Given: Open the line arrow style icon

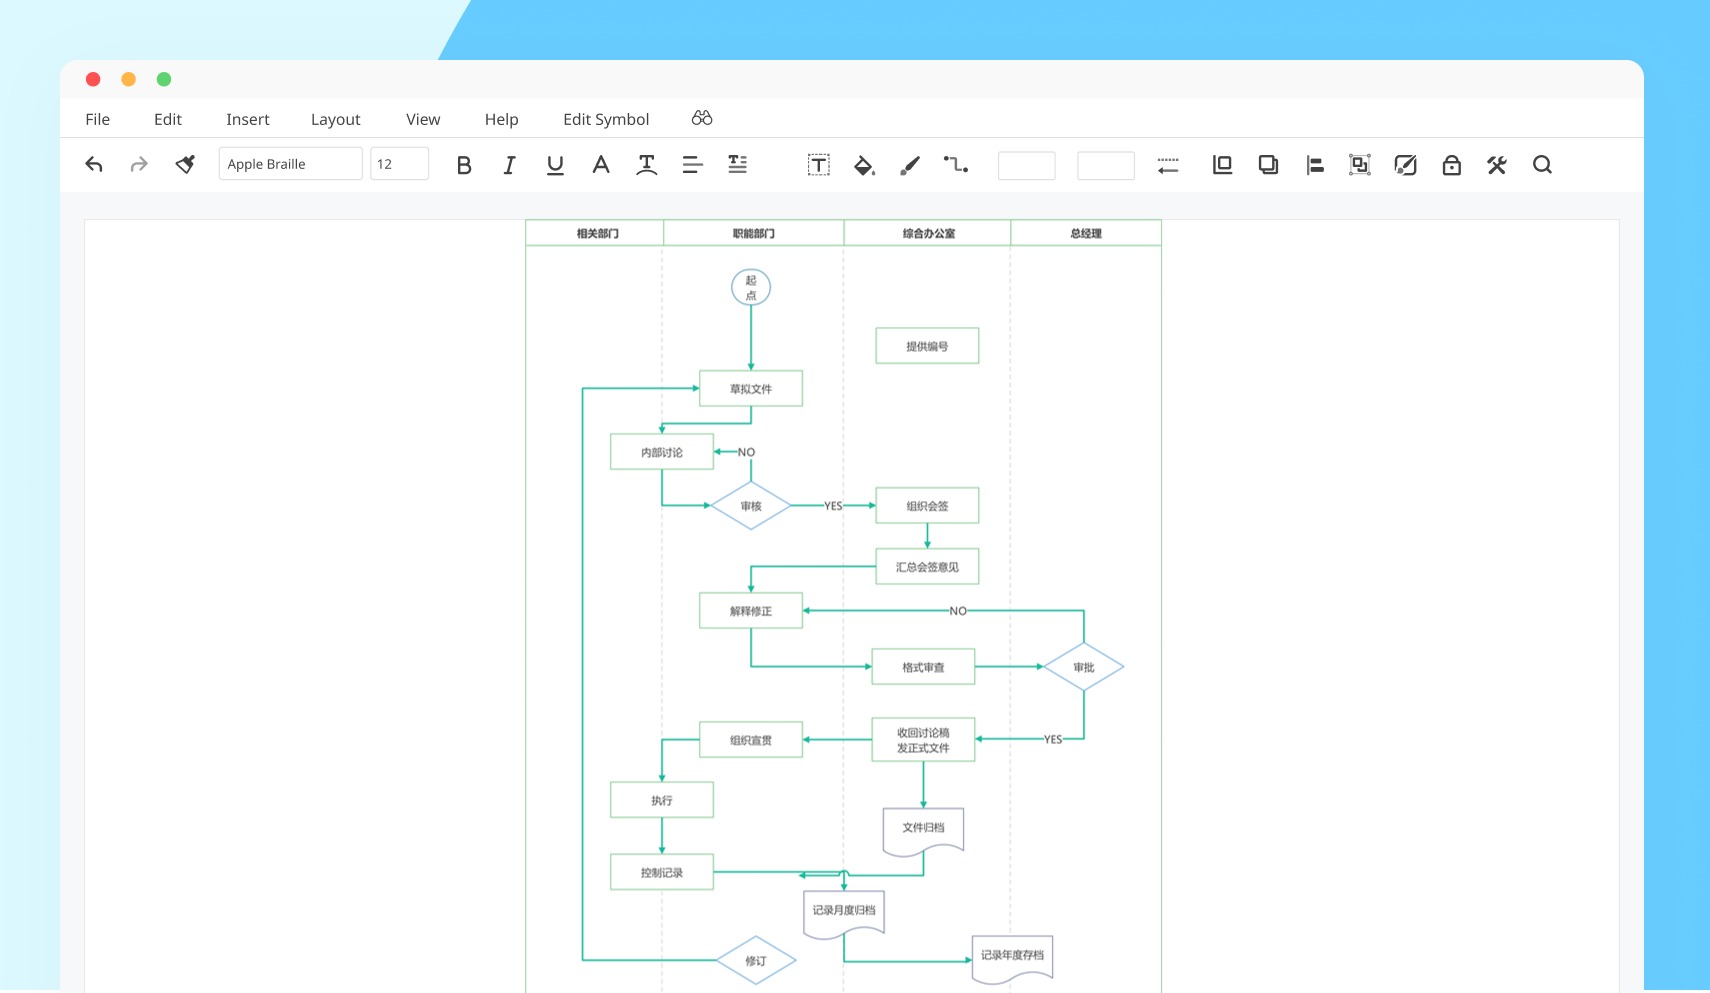Looking at the screenshot, I should click(1168, 165).
